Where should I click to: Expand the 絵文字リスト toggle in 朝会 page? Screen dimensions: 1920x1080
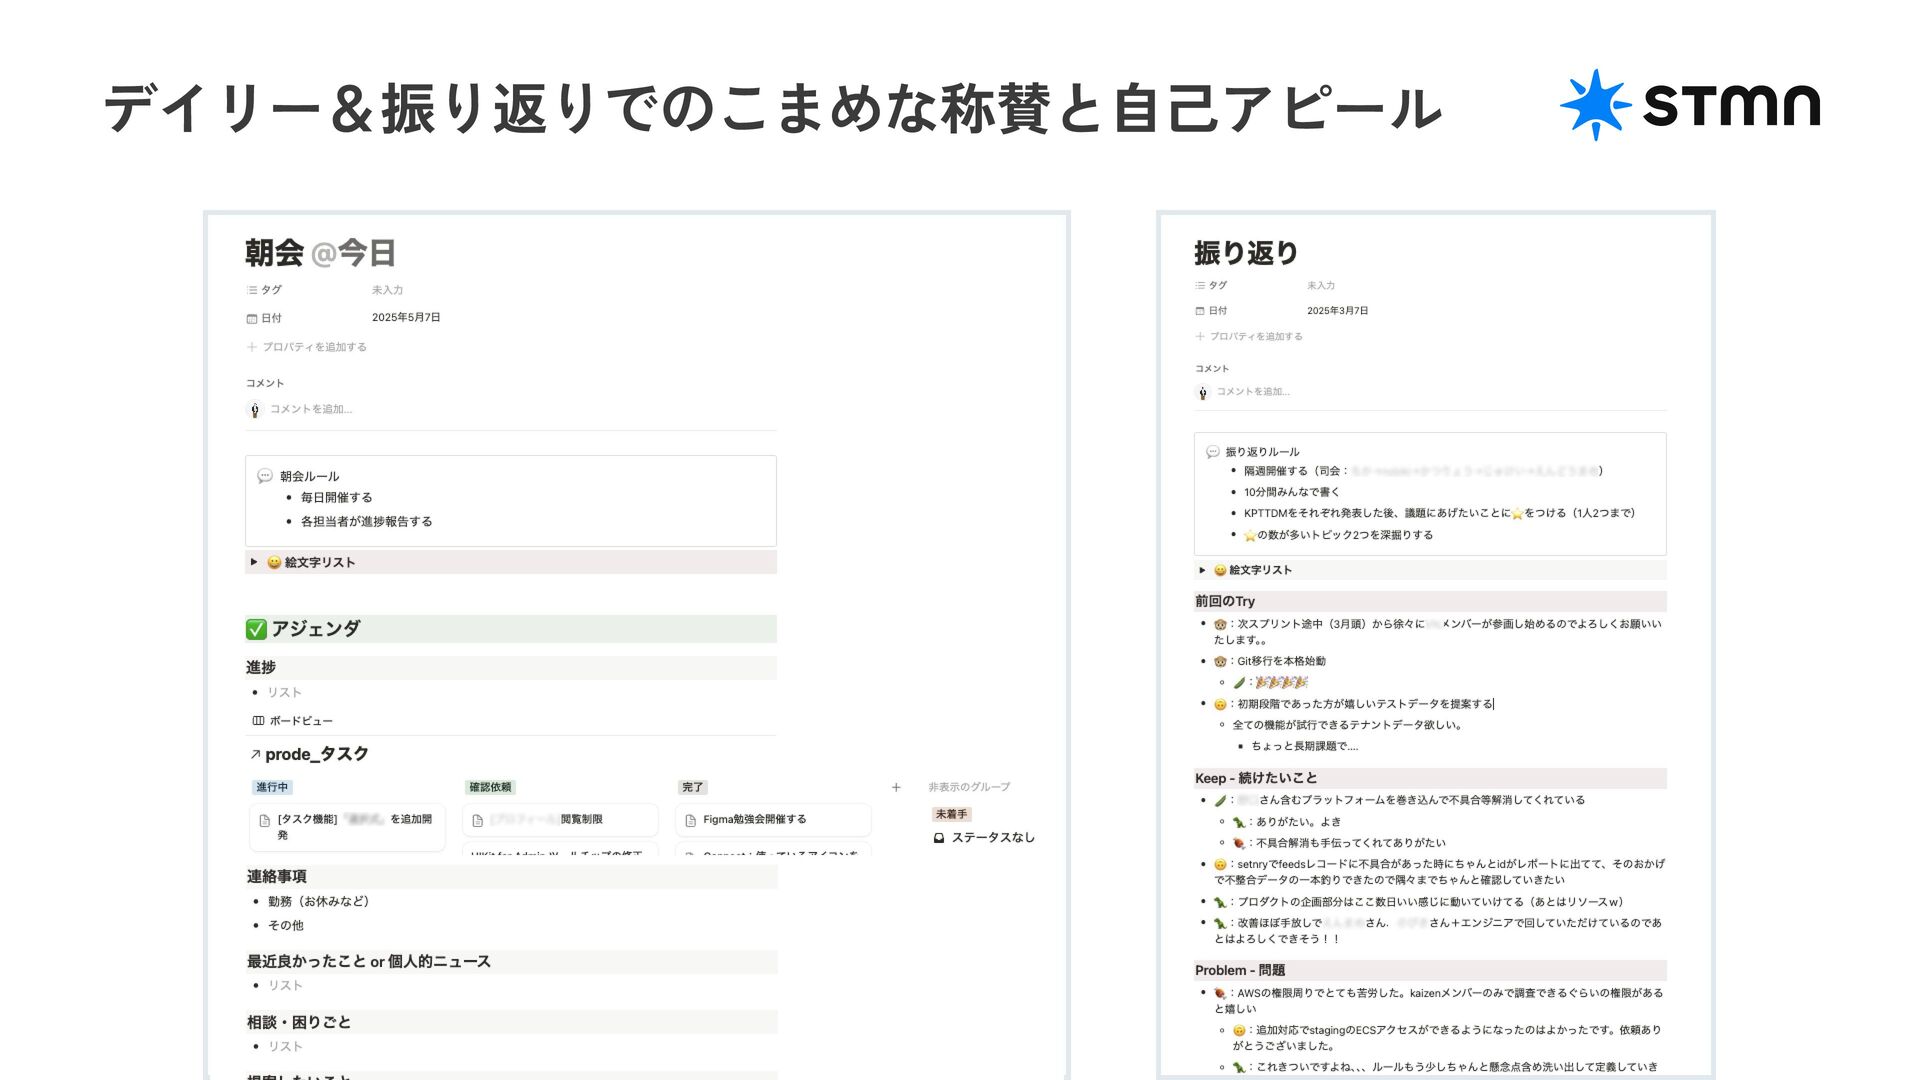[254, 562]
